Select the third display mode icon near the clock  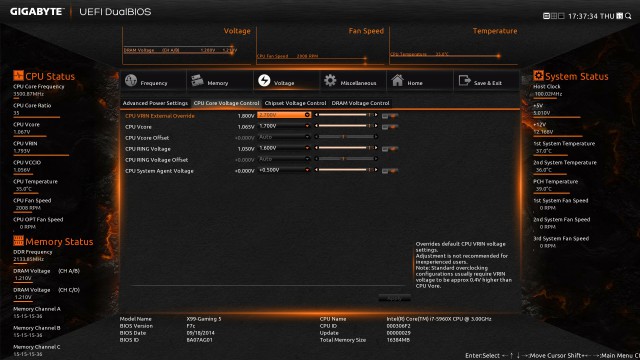point(561,16)
